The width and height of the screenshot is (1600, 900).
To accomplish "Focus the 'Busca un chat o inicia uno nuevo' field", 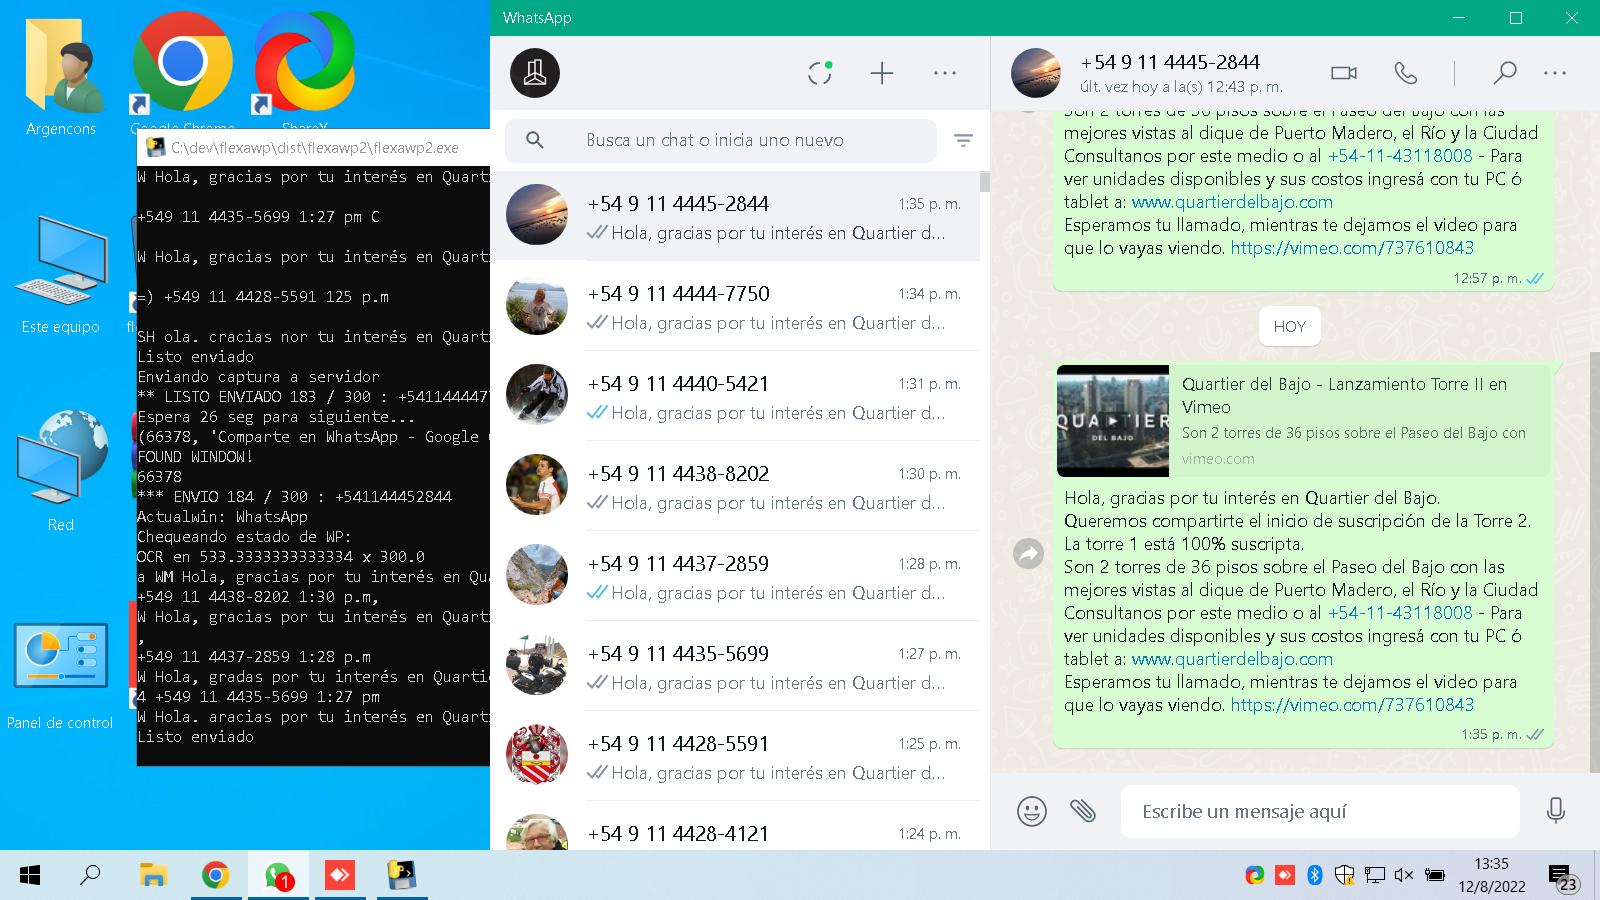I will [721, 140].
